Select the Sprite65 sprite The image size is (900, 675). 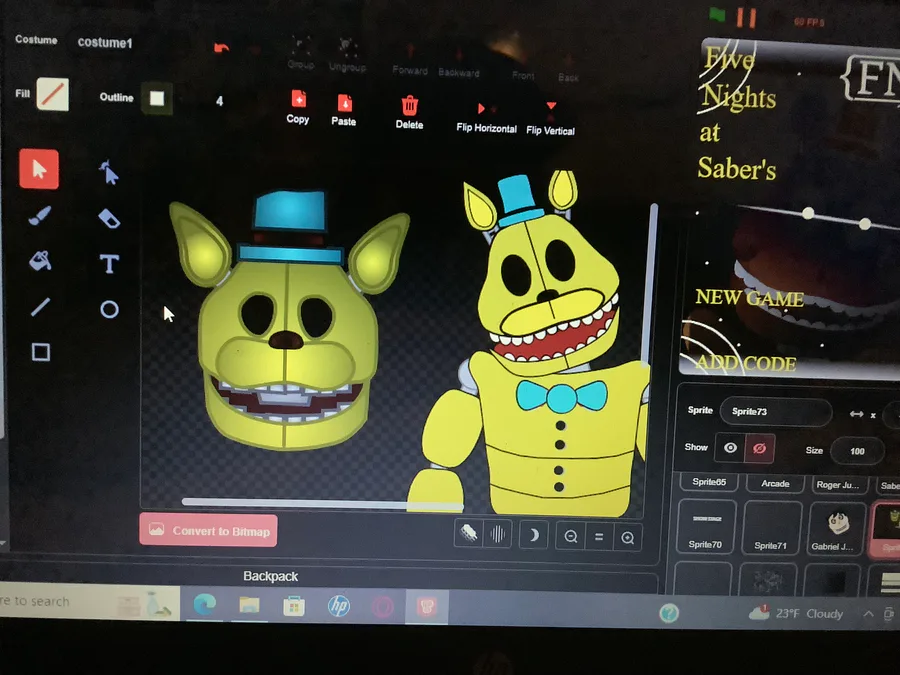coord(709,482)
